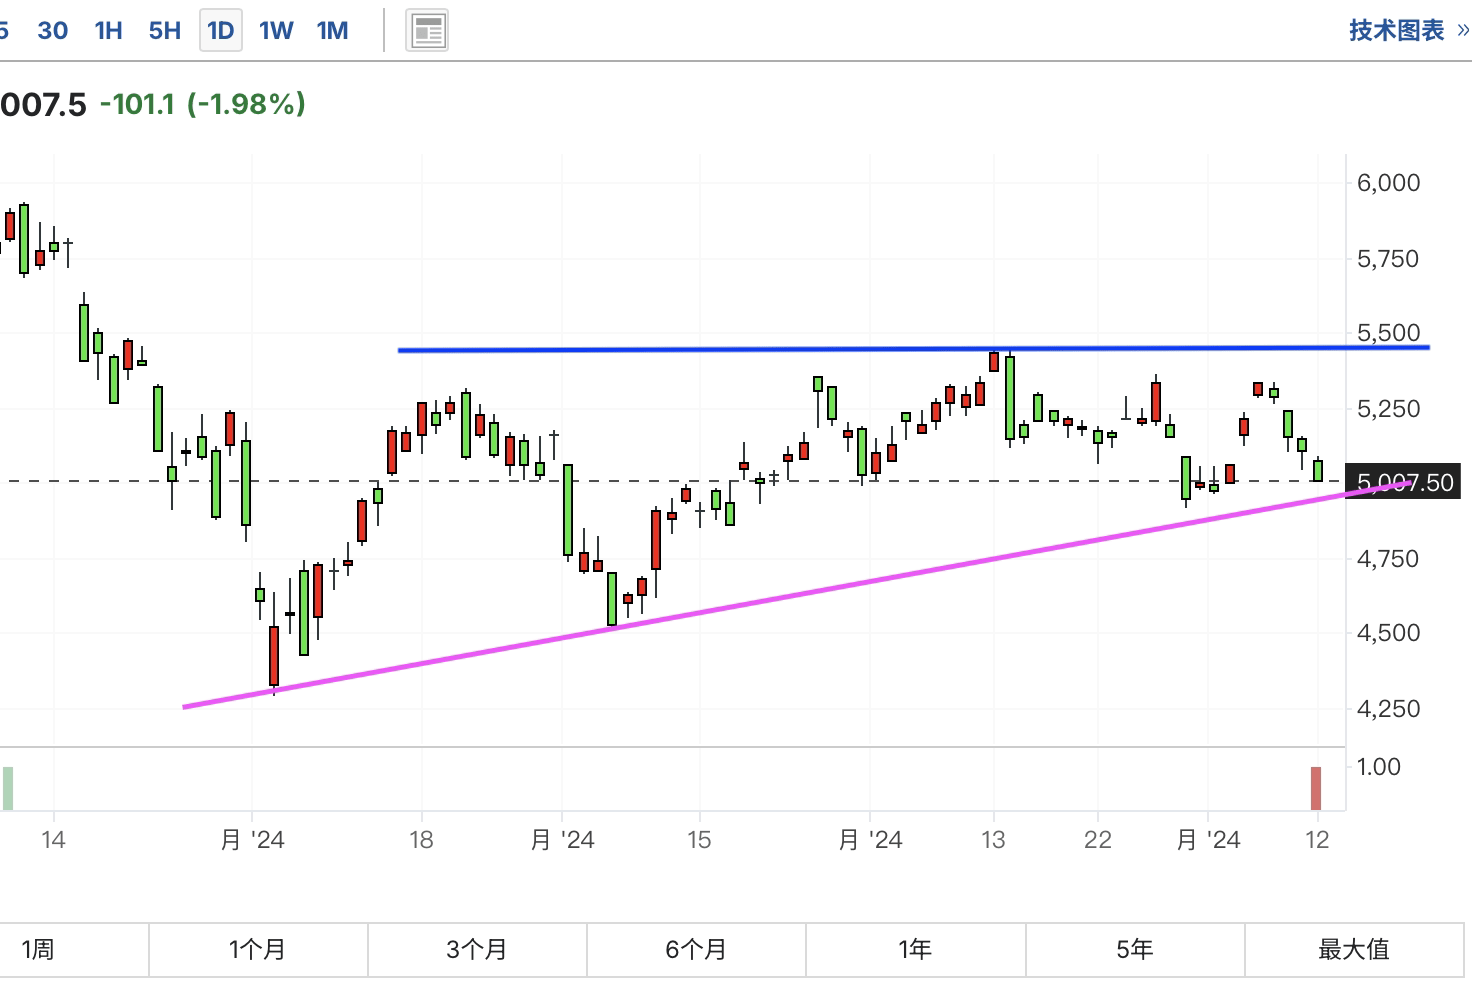Select the 1W interval
The width and height of the screenshot is (1472, 982).
[x=276, y=31]
